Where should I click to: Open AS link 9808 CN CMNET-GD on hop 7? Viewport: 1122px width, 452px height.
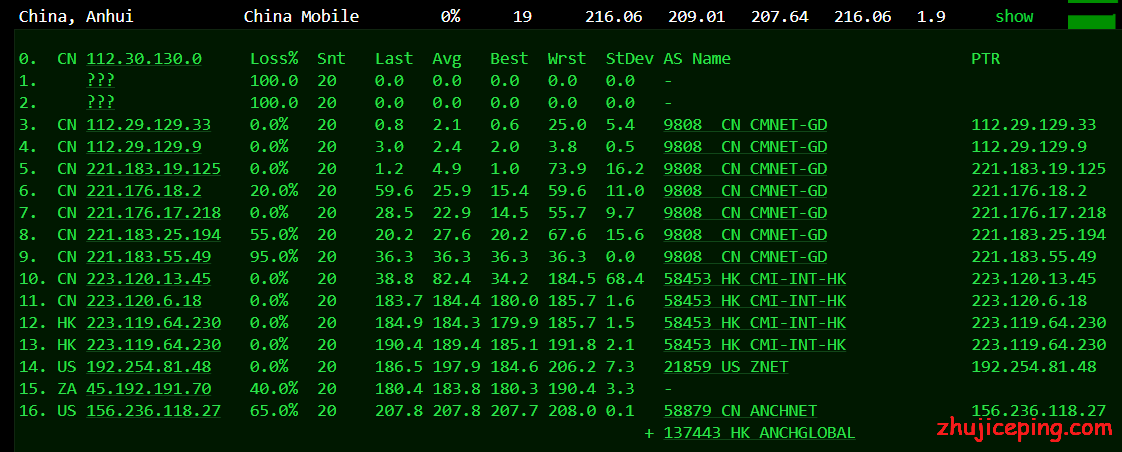(x=745, y=213)
